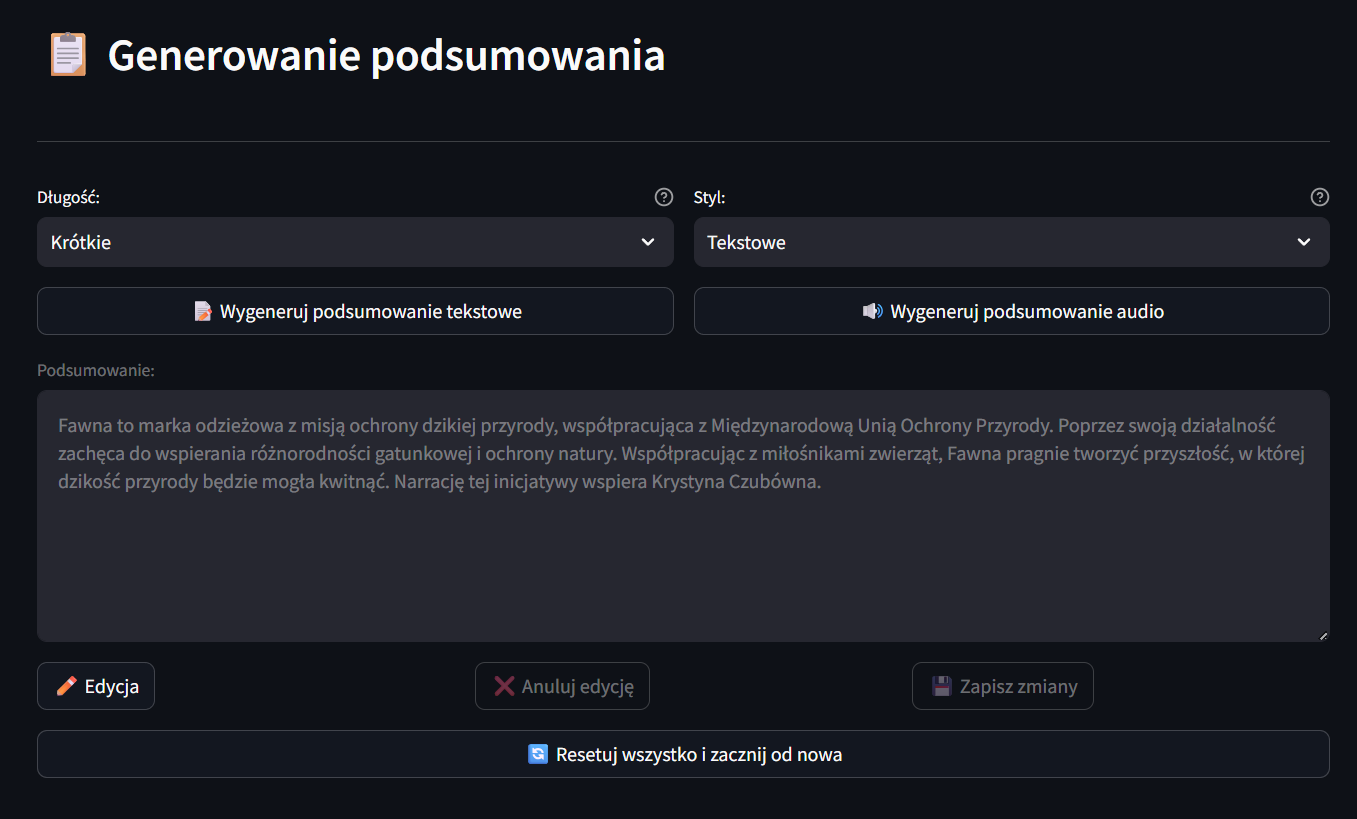Open the help tooltip for Styl

tap(1319, 197)
